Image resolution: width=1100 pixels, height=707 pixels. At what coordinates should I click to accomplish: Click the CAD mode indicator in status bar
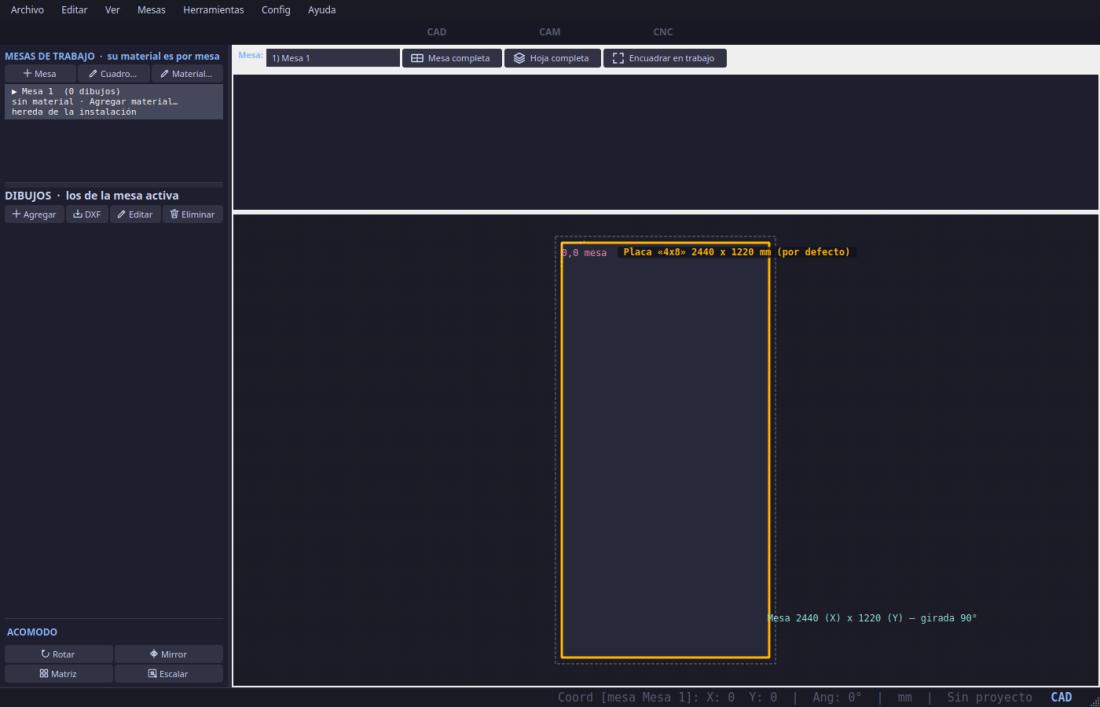pos(1061,697)
